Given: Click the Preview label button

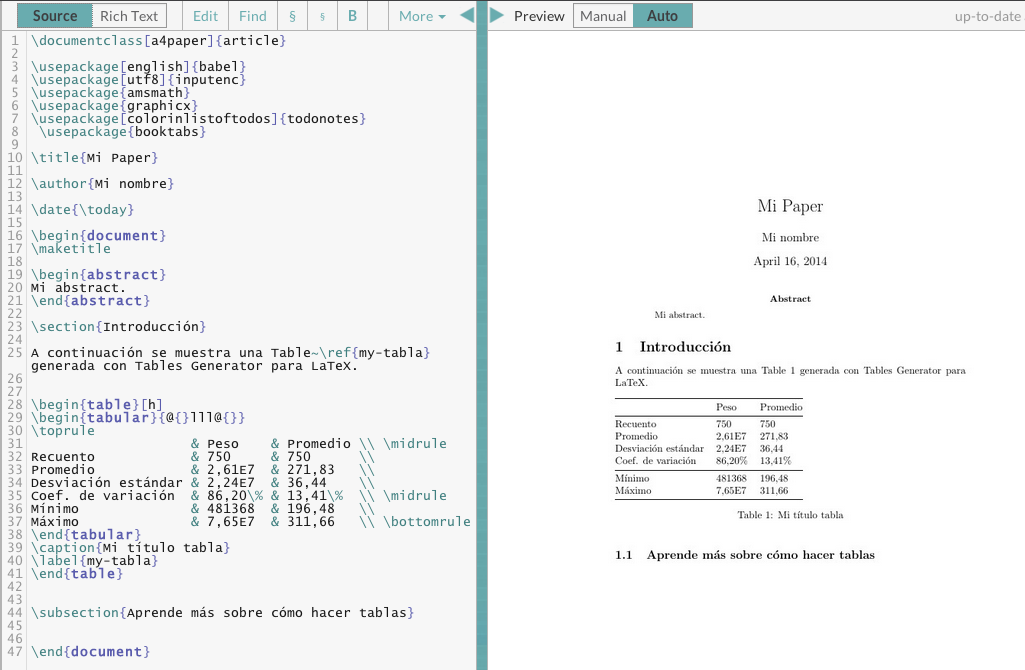Looking at the screenshot, I should point(539,16).
